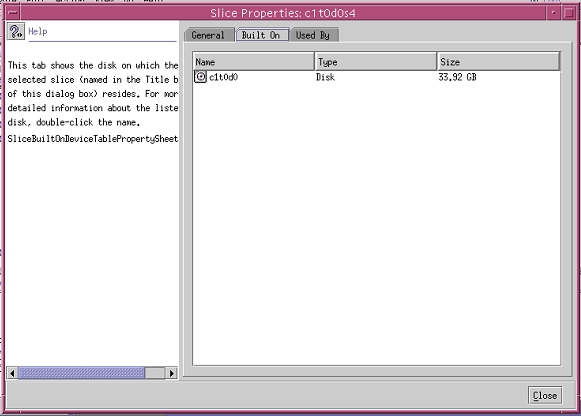
Task: Select the Built On tab
Action: pos(262,35)
